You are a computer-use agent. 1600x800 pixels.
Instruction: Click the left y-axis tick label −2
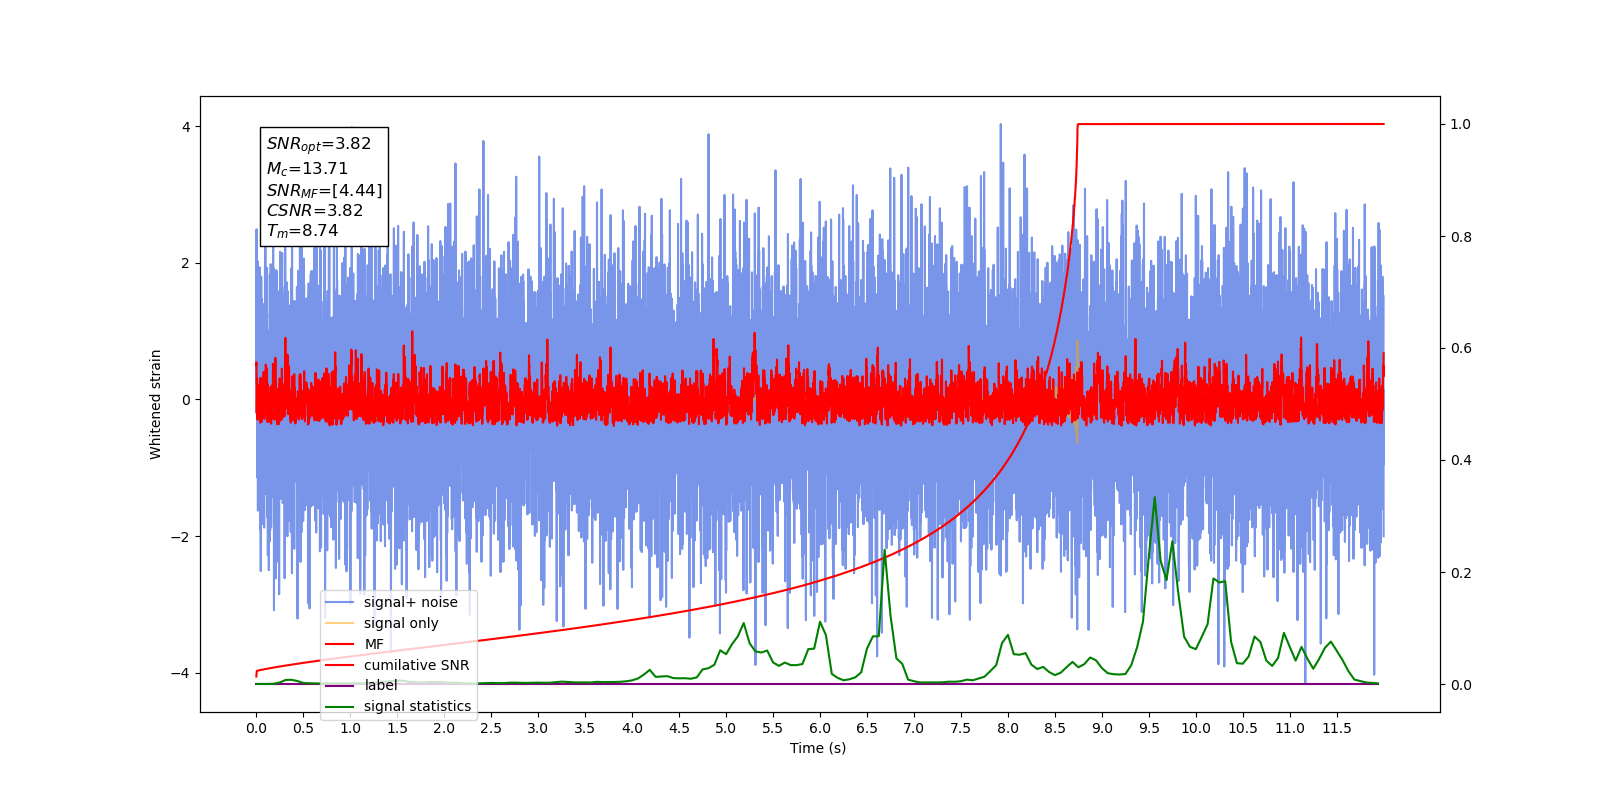(x=180, y=537)
